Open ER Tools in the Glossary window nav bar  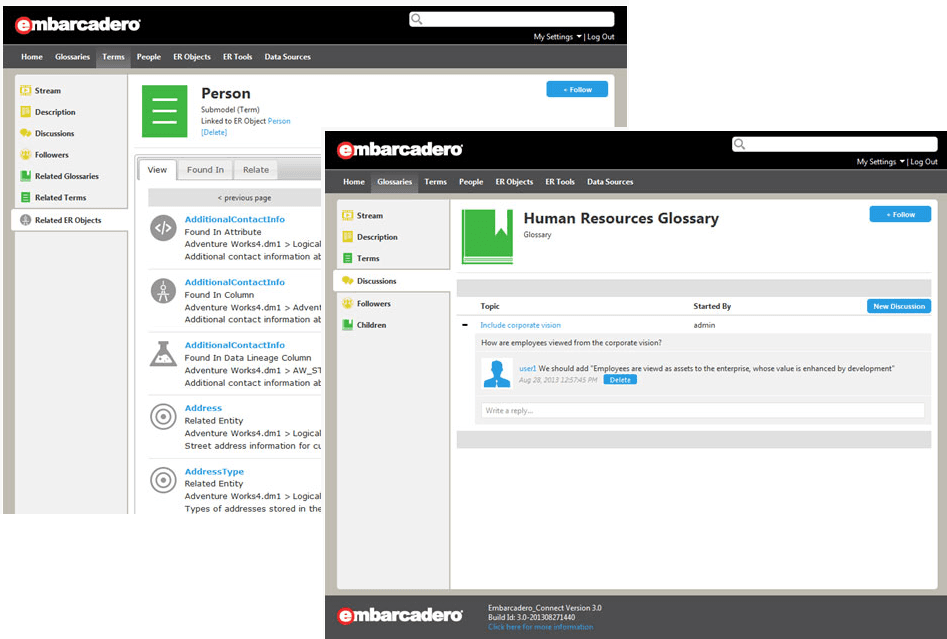click(x=560, y=182)
